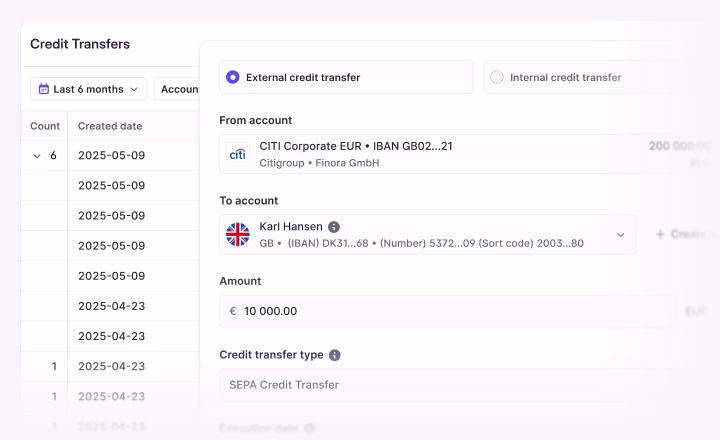Open the SEPA Credit Transfer type field

click(x=464, y=385)
